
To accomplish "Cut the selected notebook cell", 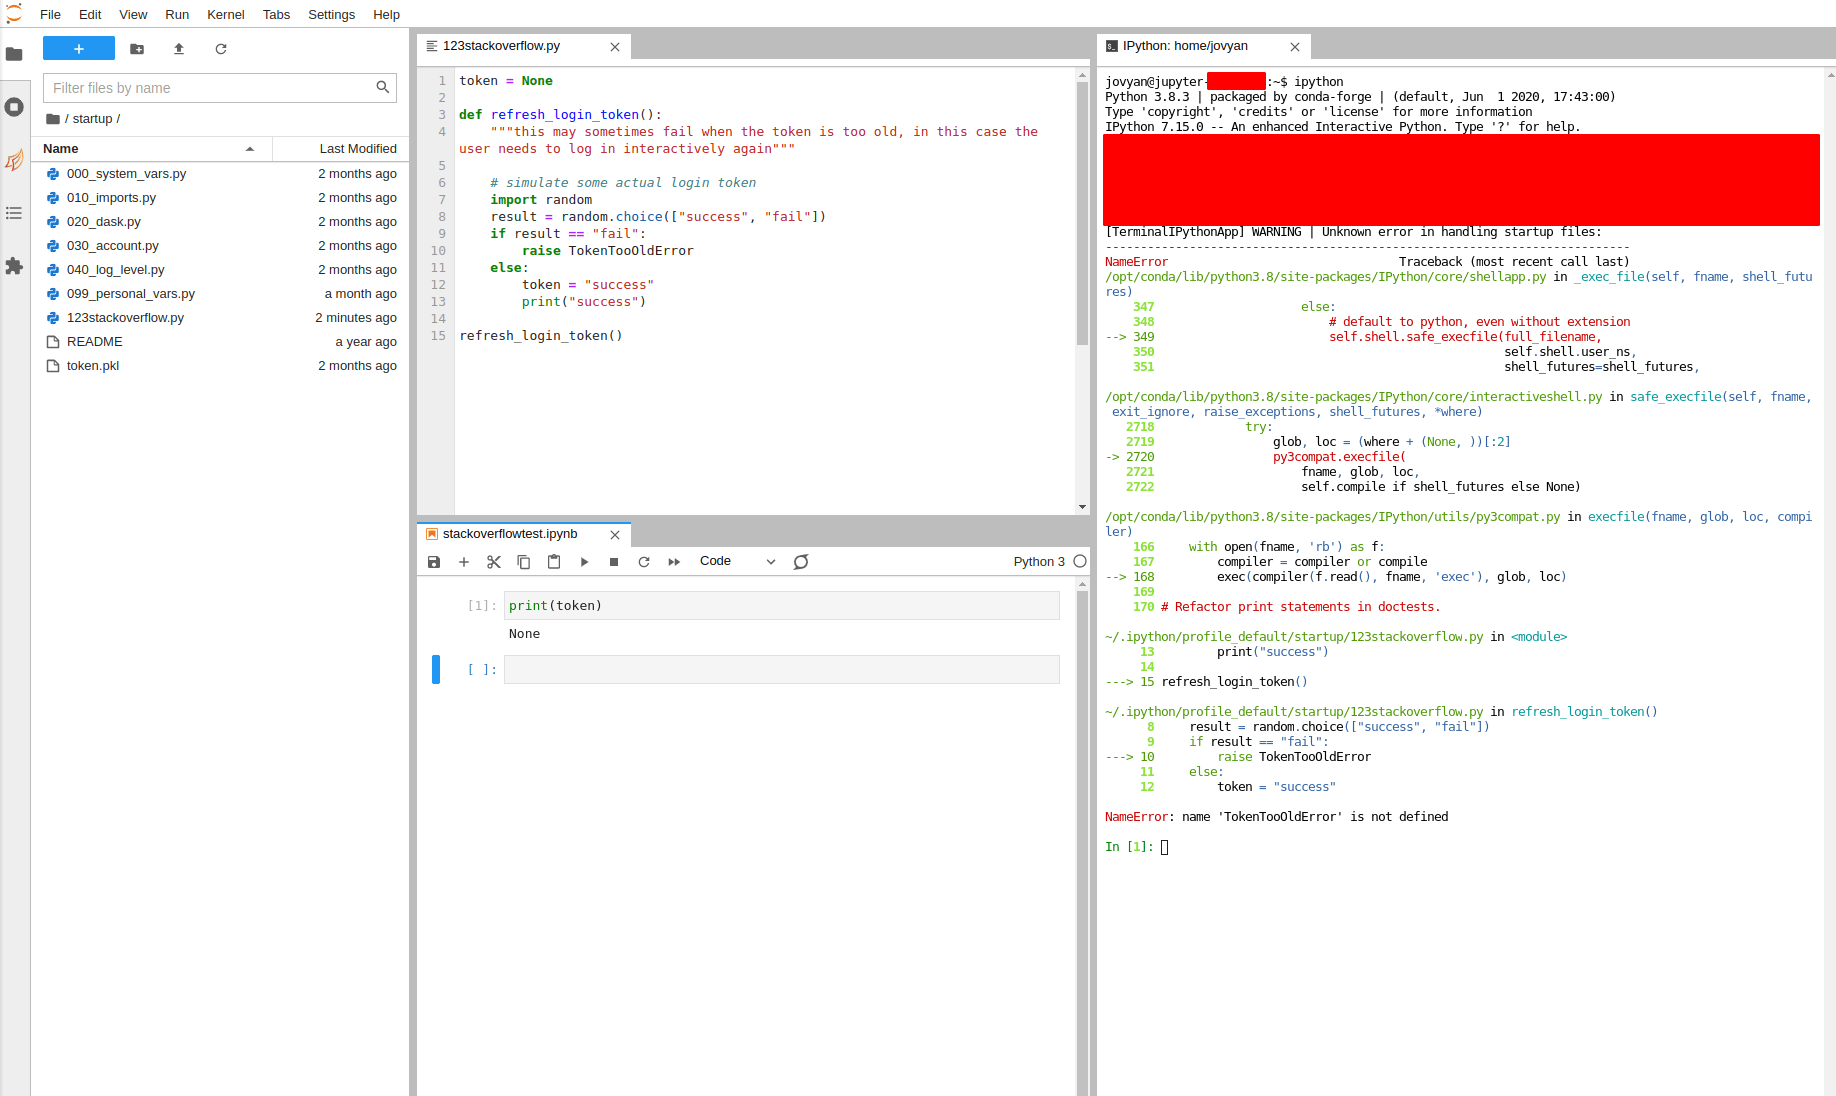I will pos(493,562).
